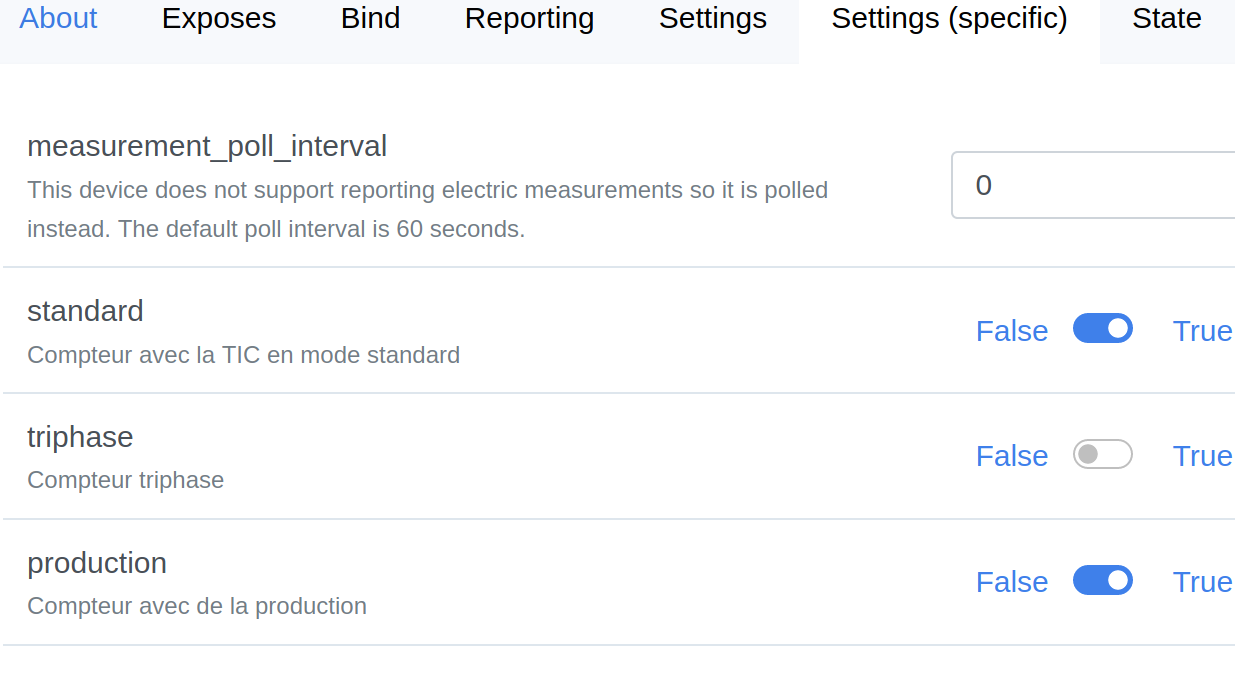
Task: Select the Settings tab
Action: pyautogui.click(x=712, y=19)
